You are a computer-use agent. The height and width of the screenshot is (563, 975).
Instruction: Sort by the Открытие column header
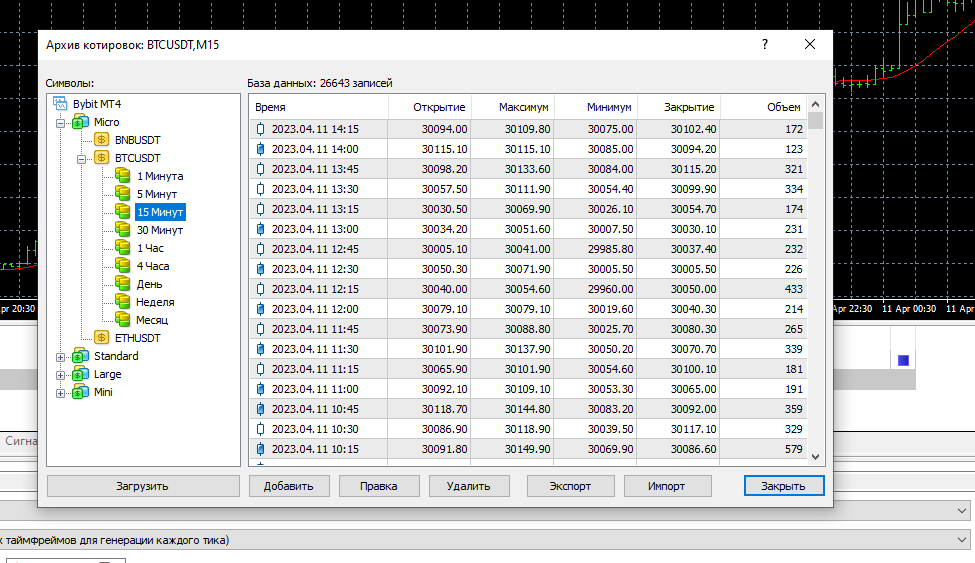click(430, 107)
